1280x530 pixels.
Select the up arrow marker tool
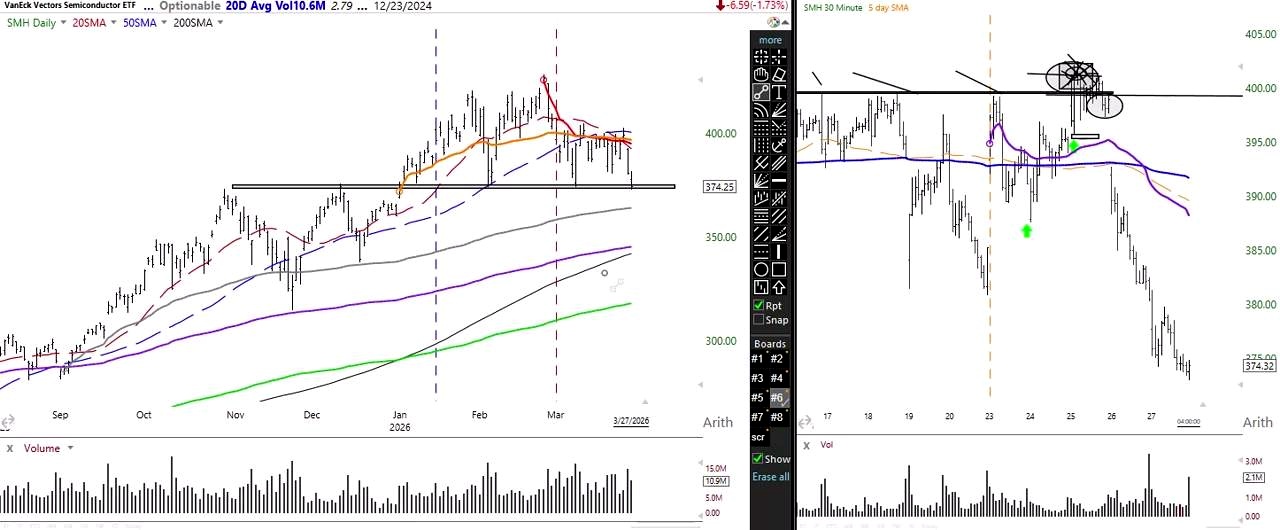click(x=778, y=286)
